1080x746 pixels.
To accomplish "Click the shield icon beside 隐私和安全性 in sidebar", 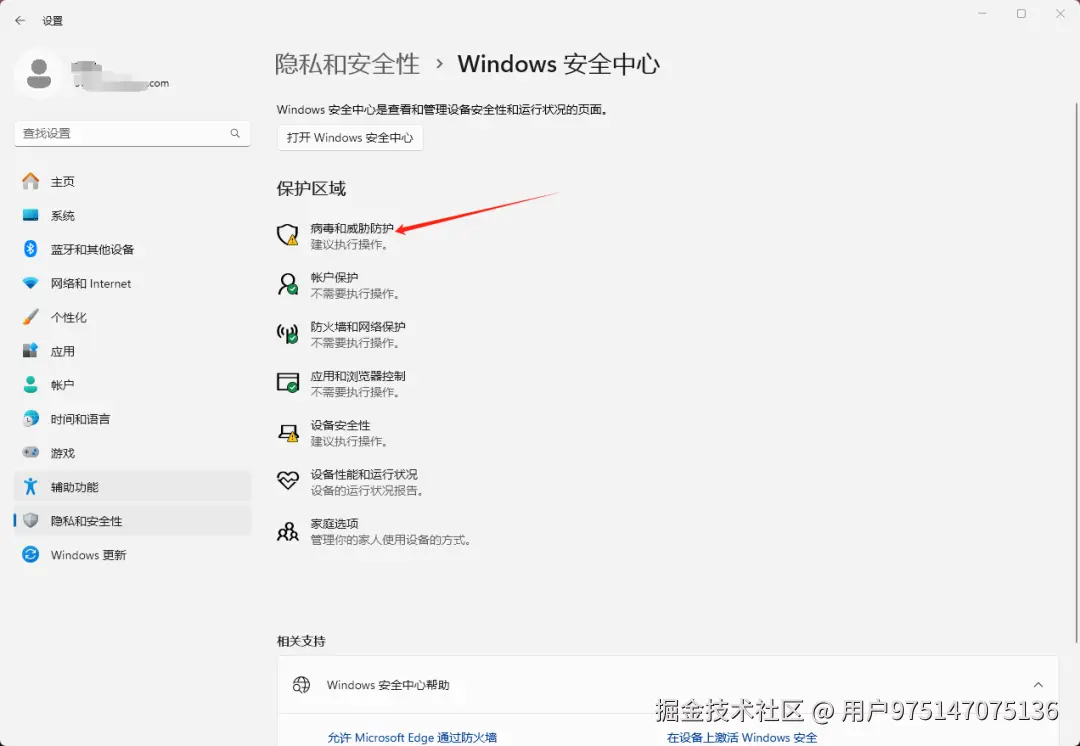I will click(30, 520).
